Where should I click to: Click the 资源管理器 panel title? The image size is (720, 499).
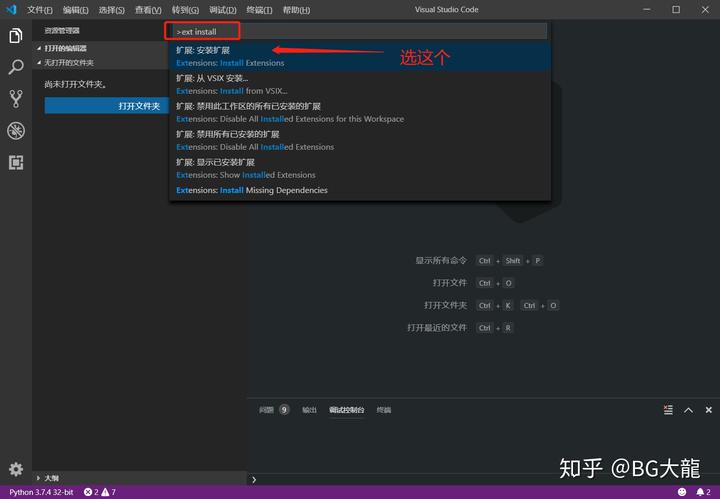(x=62, y=31)
